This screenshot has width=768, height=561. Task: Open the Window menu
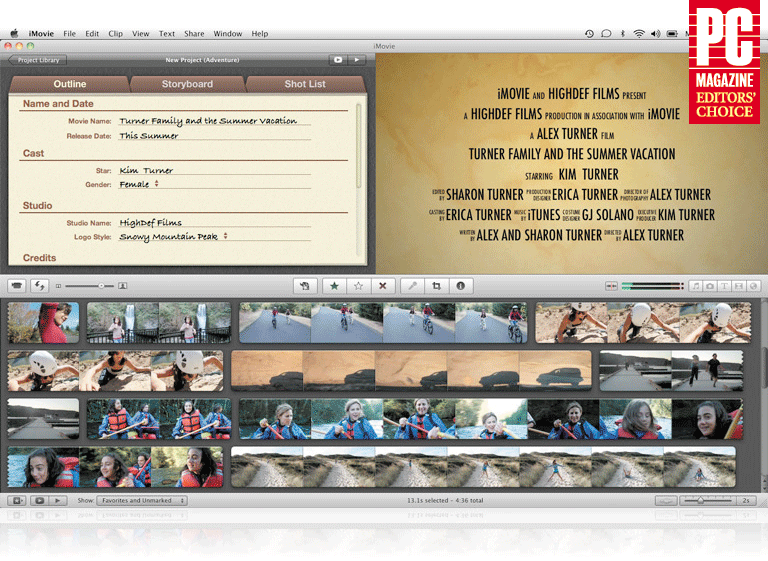pos(228,34)
